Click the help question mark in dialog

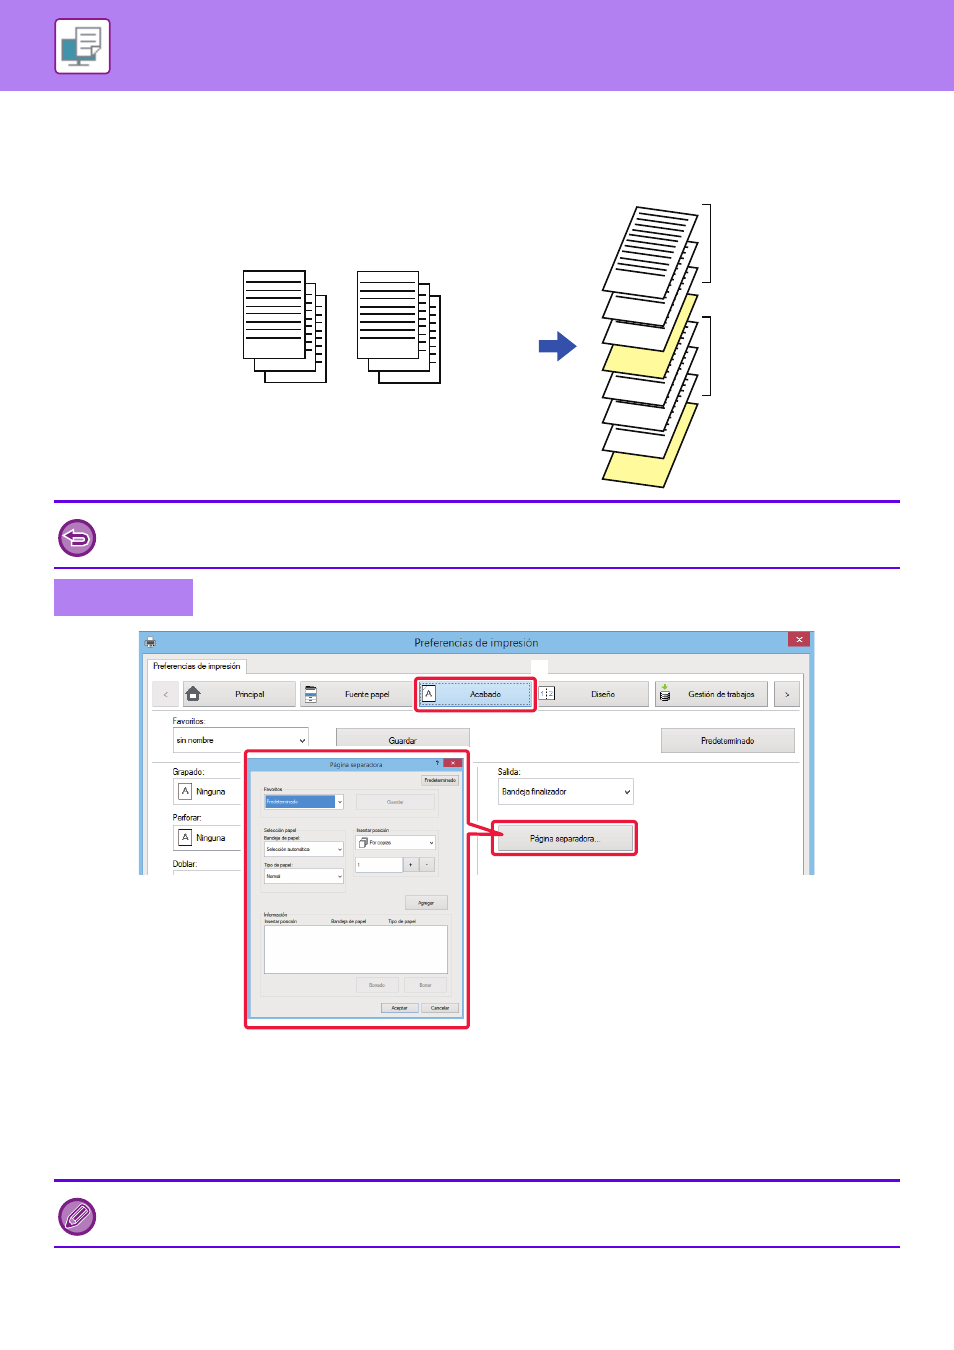point(437,764)
